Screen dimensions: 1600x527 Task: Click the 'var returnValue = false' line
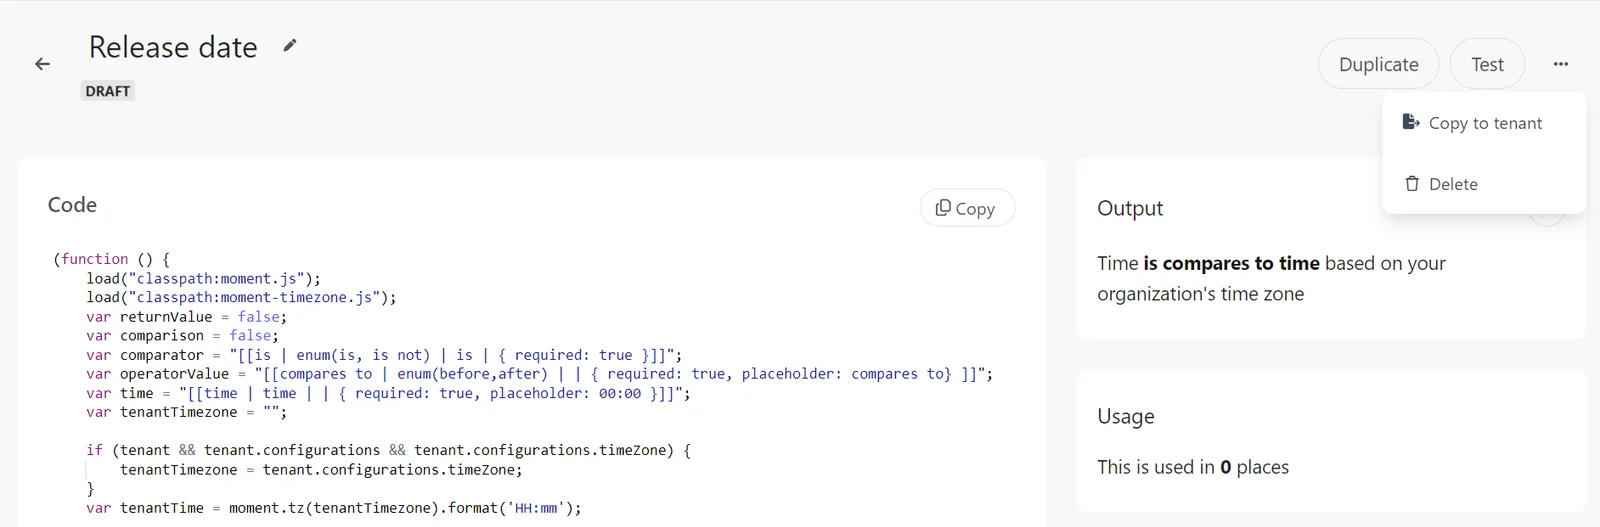(186, 317)
